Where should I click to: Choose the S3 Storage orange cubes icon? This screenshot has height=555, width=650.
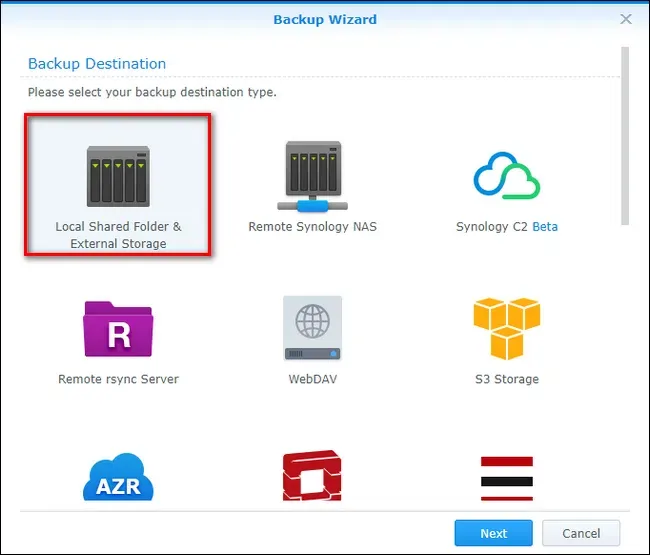pos(506,328)
